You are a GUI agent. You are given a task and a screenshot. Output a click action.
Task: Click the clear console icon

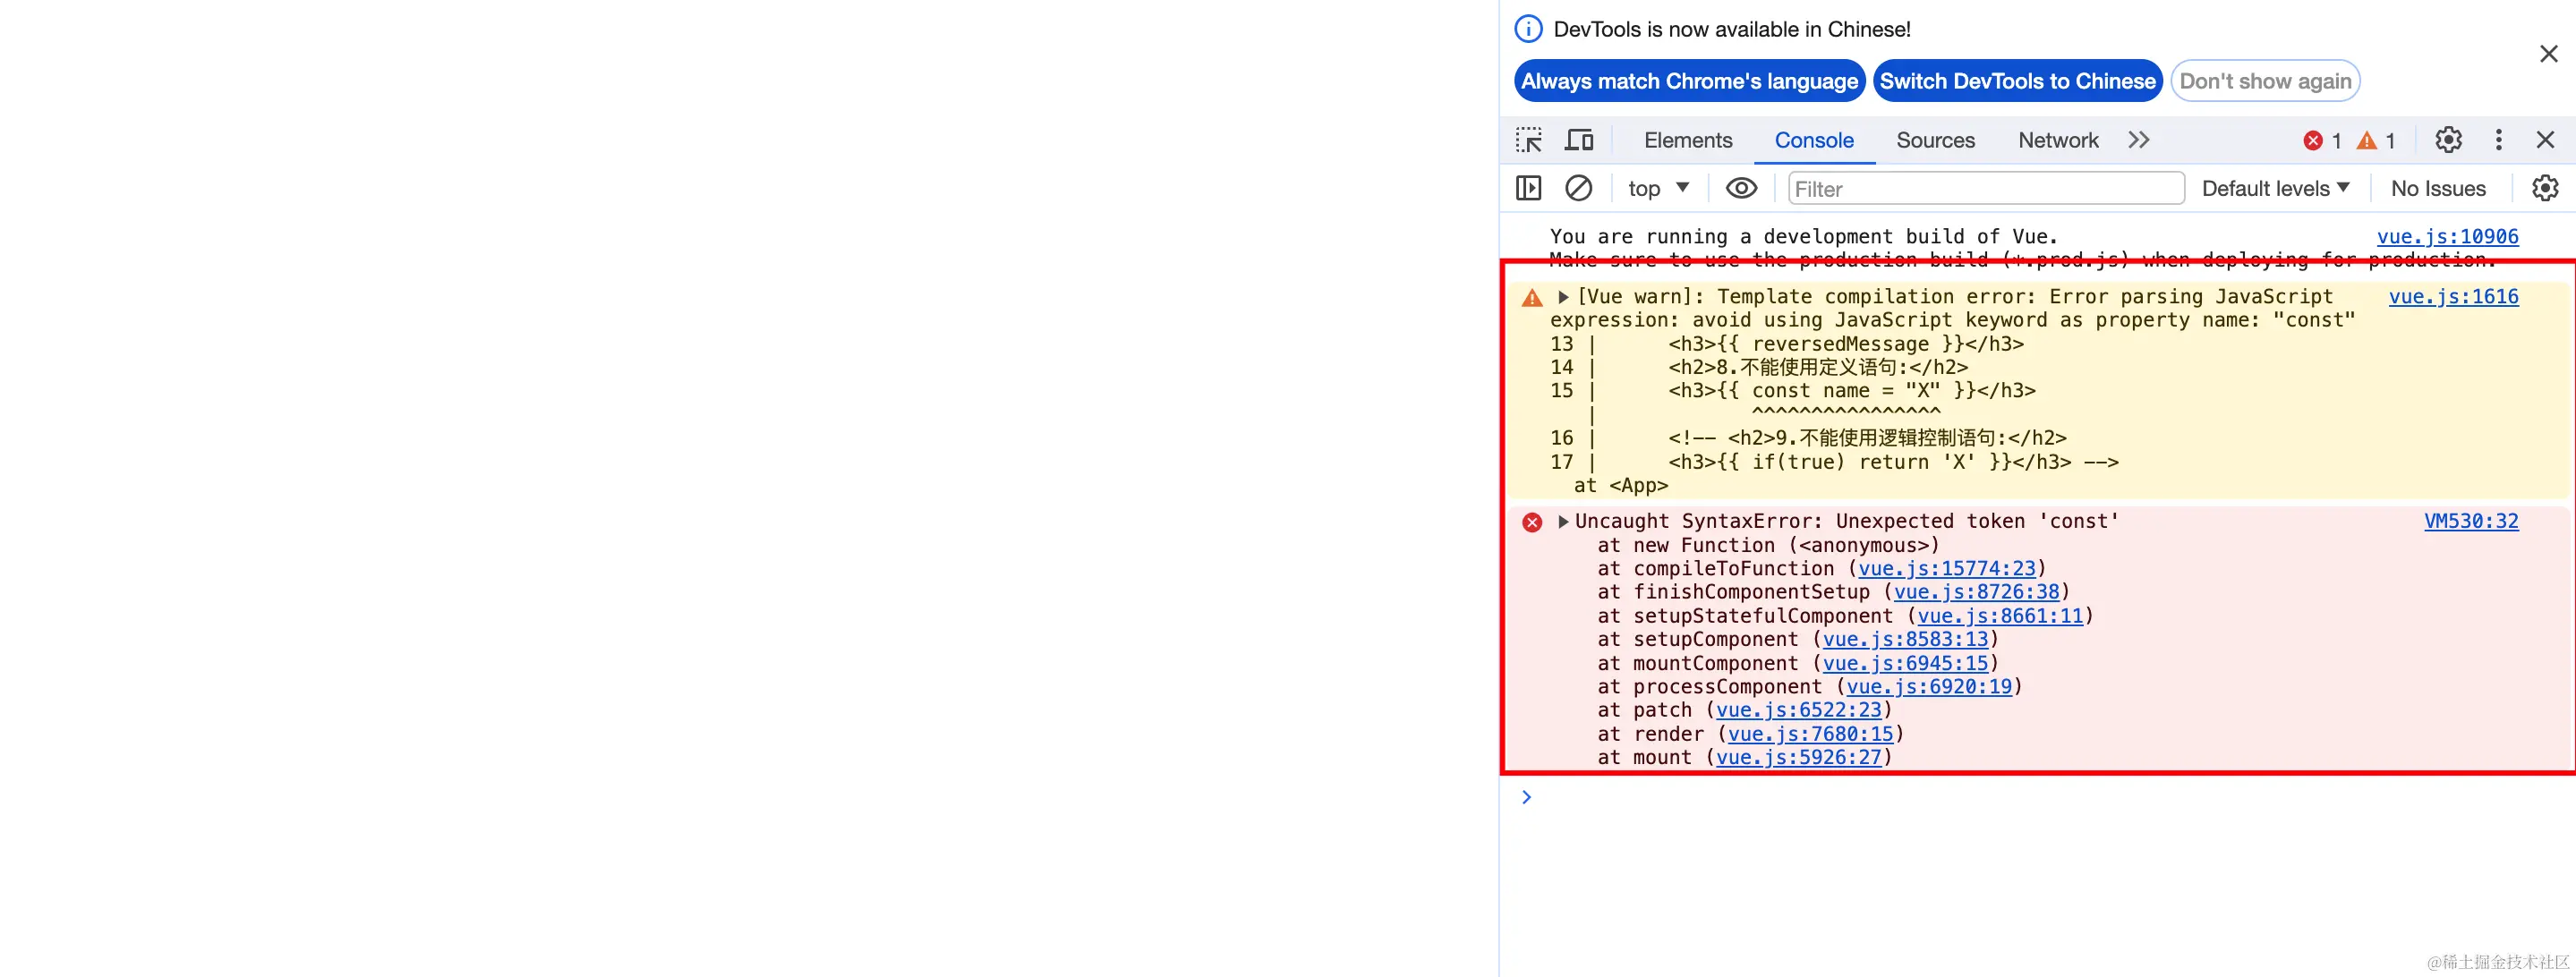tap(1578, 188)
